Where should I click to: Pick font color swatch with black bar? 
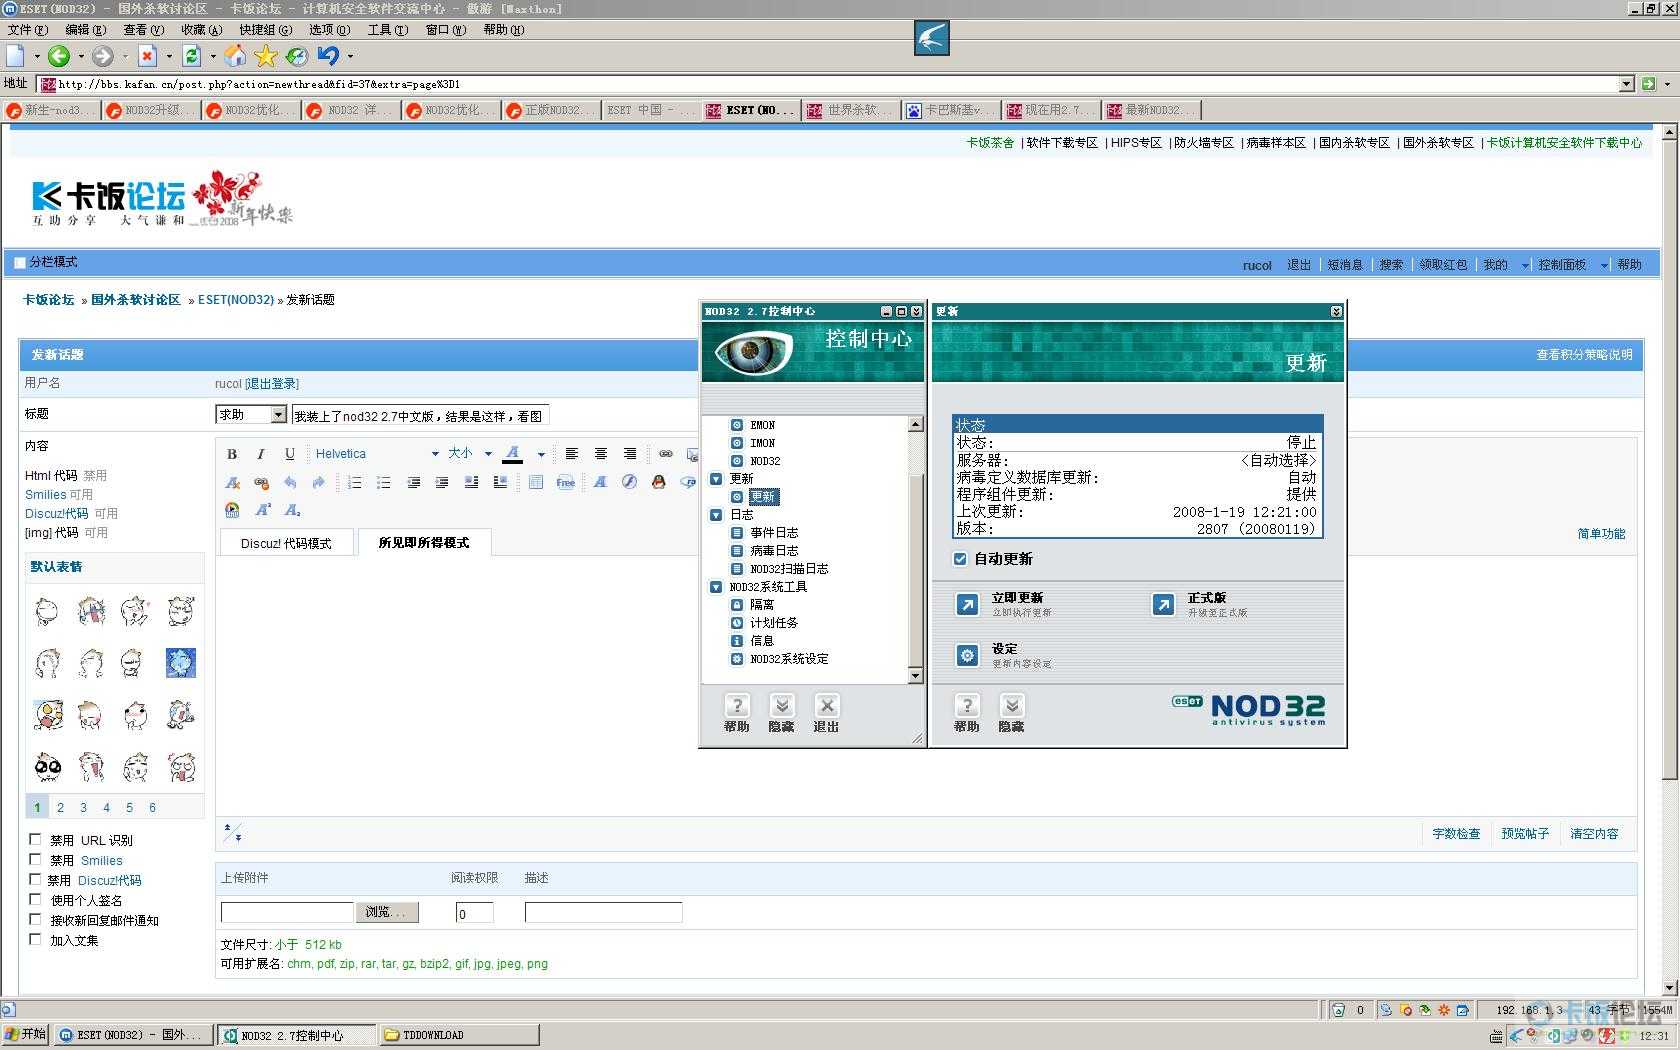tap(513, 454)
